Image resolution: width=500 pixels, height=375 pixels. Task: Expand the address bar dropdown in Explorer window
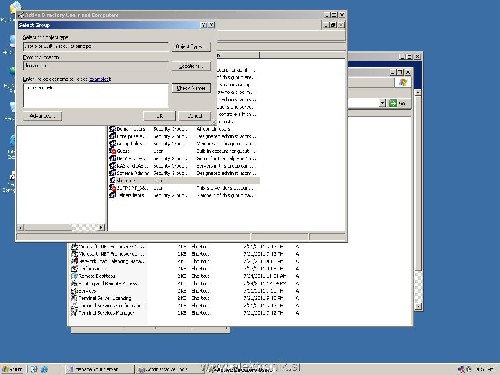coord(383,103)
